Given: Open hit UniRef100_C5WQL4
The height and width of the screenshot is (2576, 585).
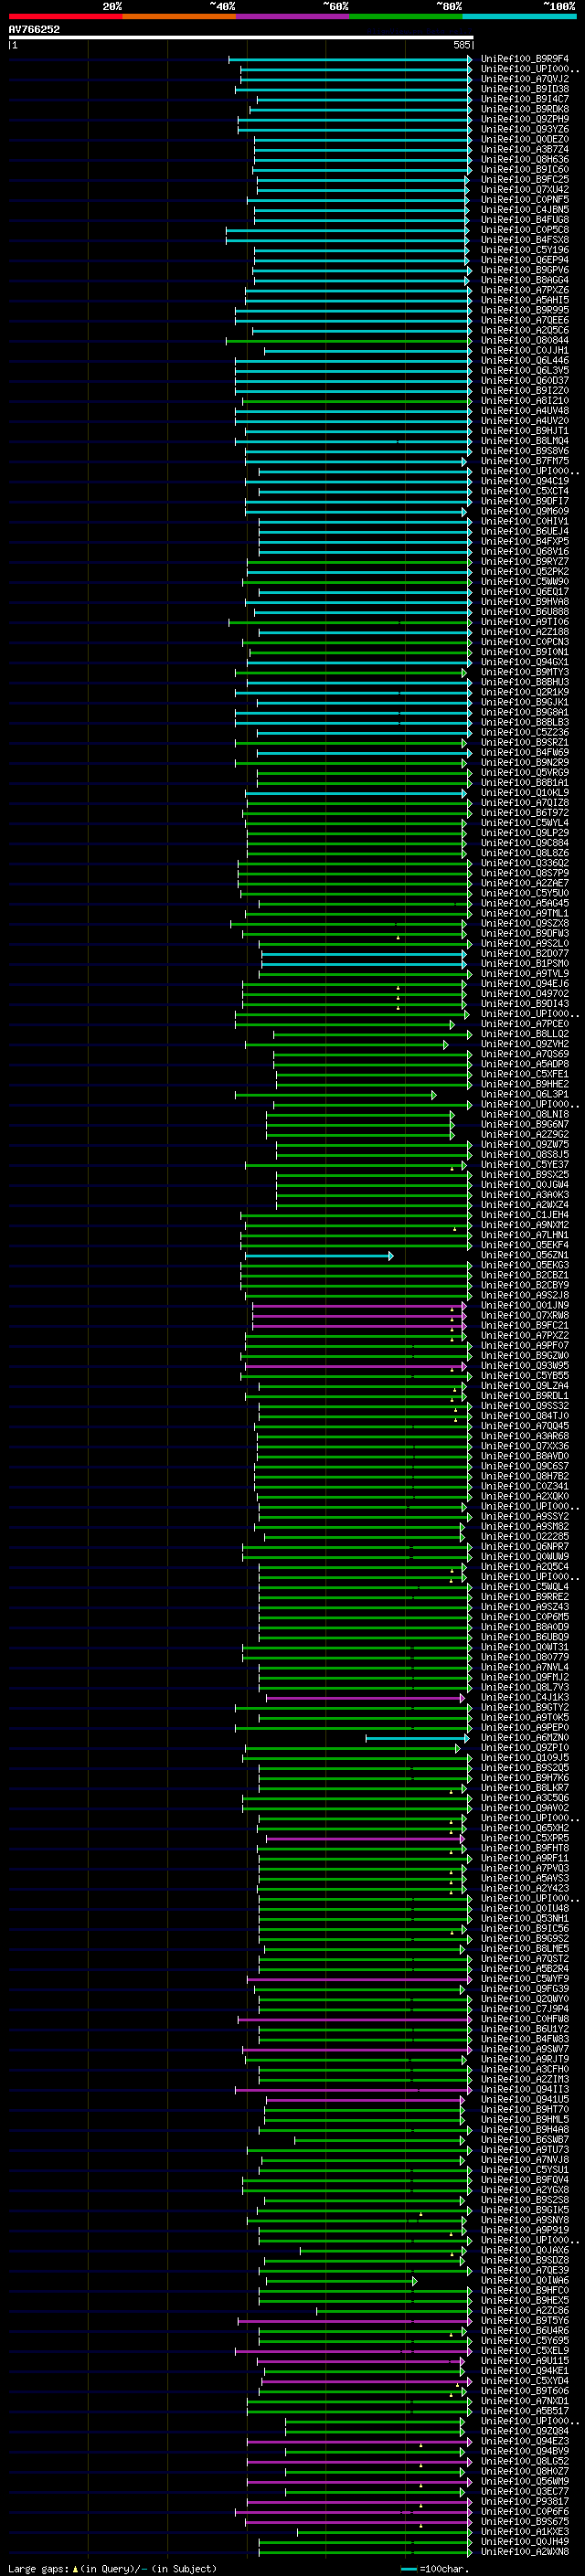Looking at the screenshot, I should click(x=525, y=1586).
